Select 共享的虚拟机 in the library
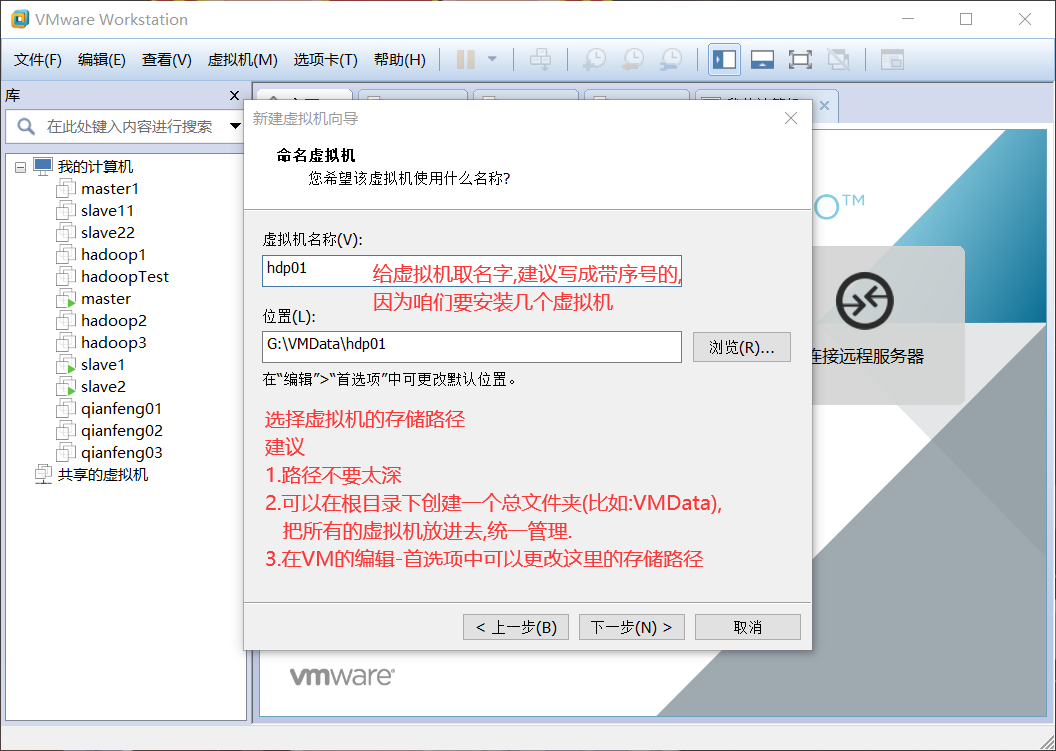The image size is (1056, 751). 103,475
